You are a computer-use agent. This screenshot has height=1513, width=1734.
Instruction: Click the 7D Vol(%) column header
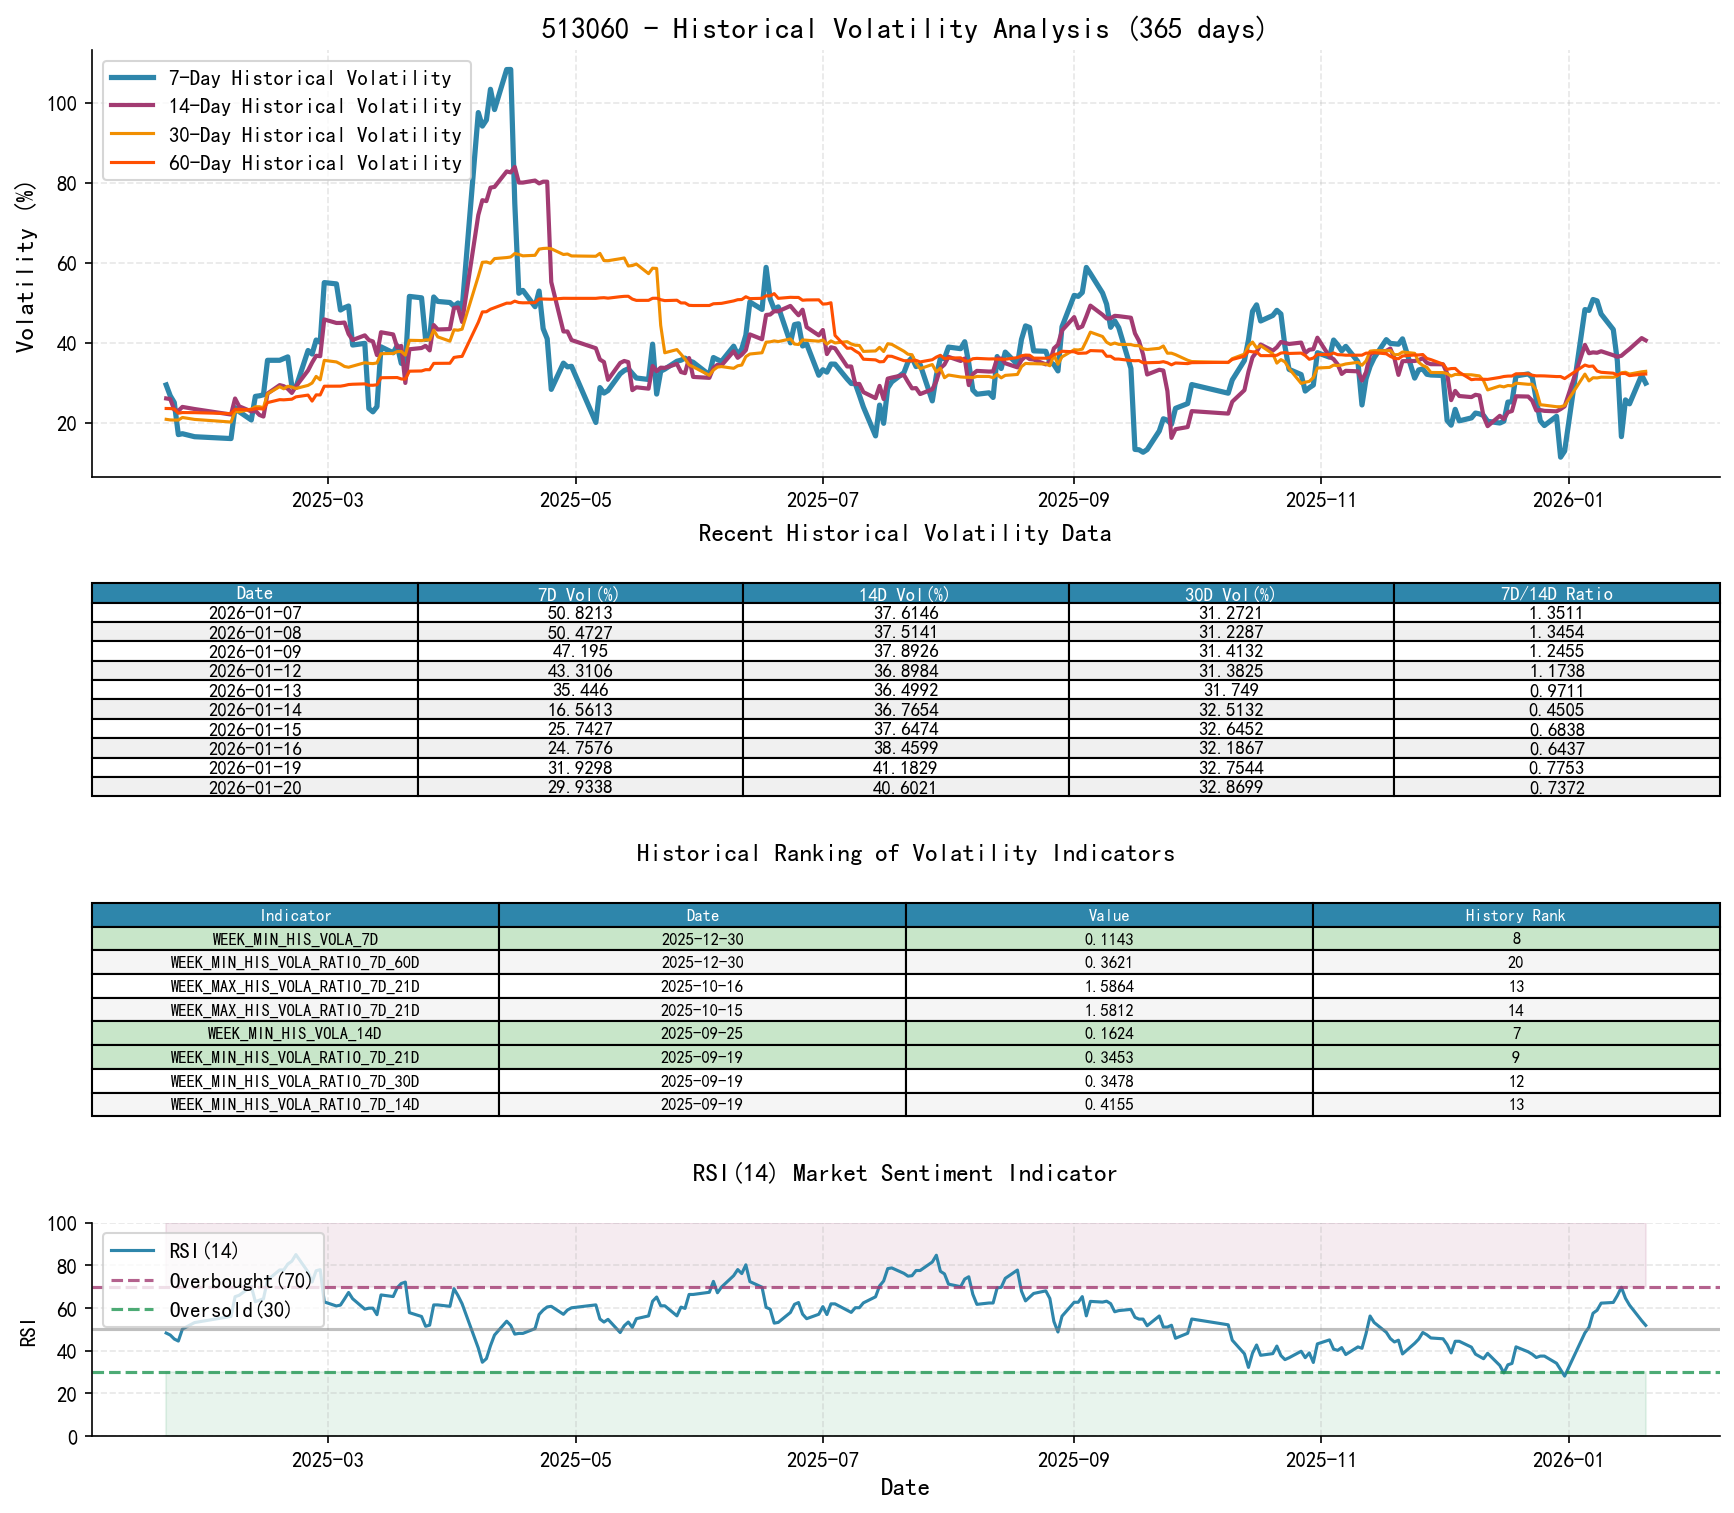point(578,592)
